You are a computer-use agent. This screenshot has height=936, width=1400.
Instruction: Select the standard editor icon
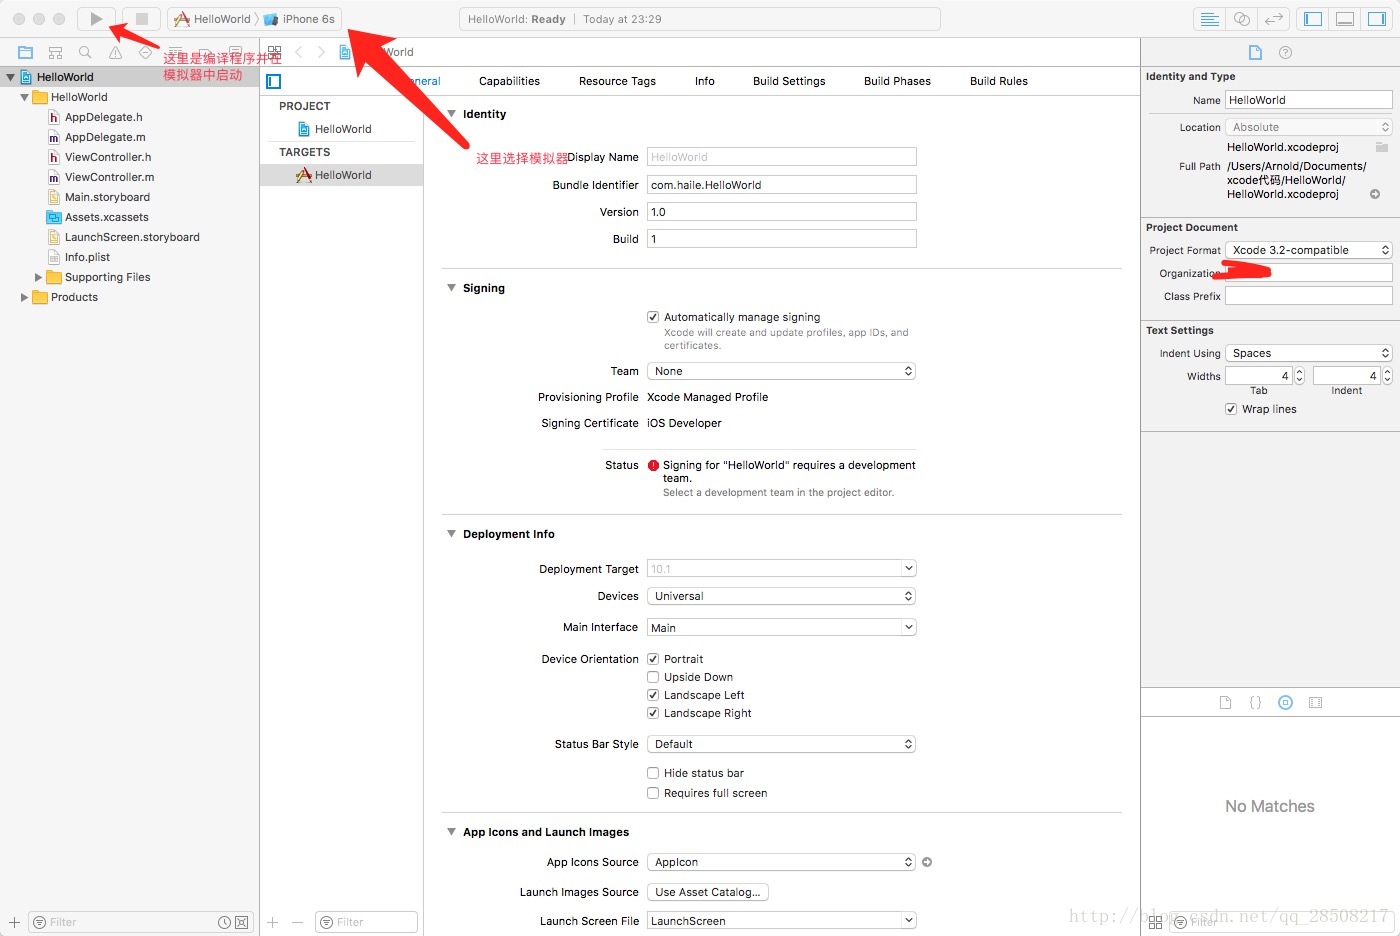click(1209, 19)
